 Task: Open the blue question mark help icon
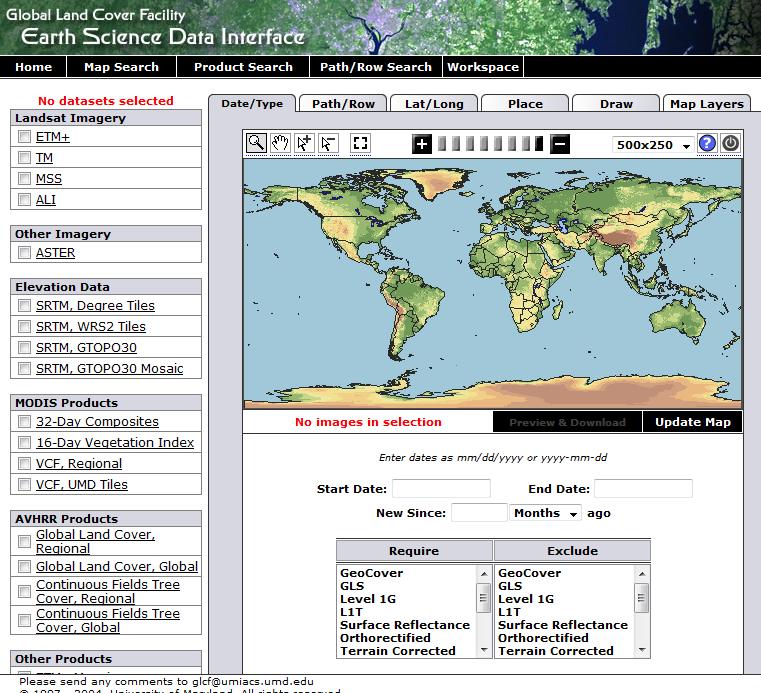tap(707, 143)
